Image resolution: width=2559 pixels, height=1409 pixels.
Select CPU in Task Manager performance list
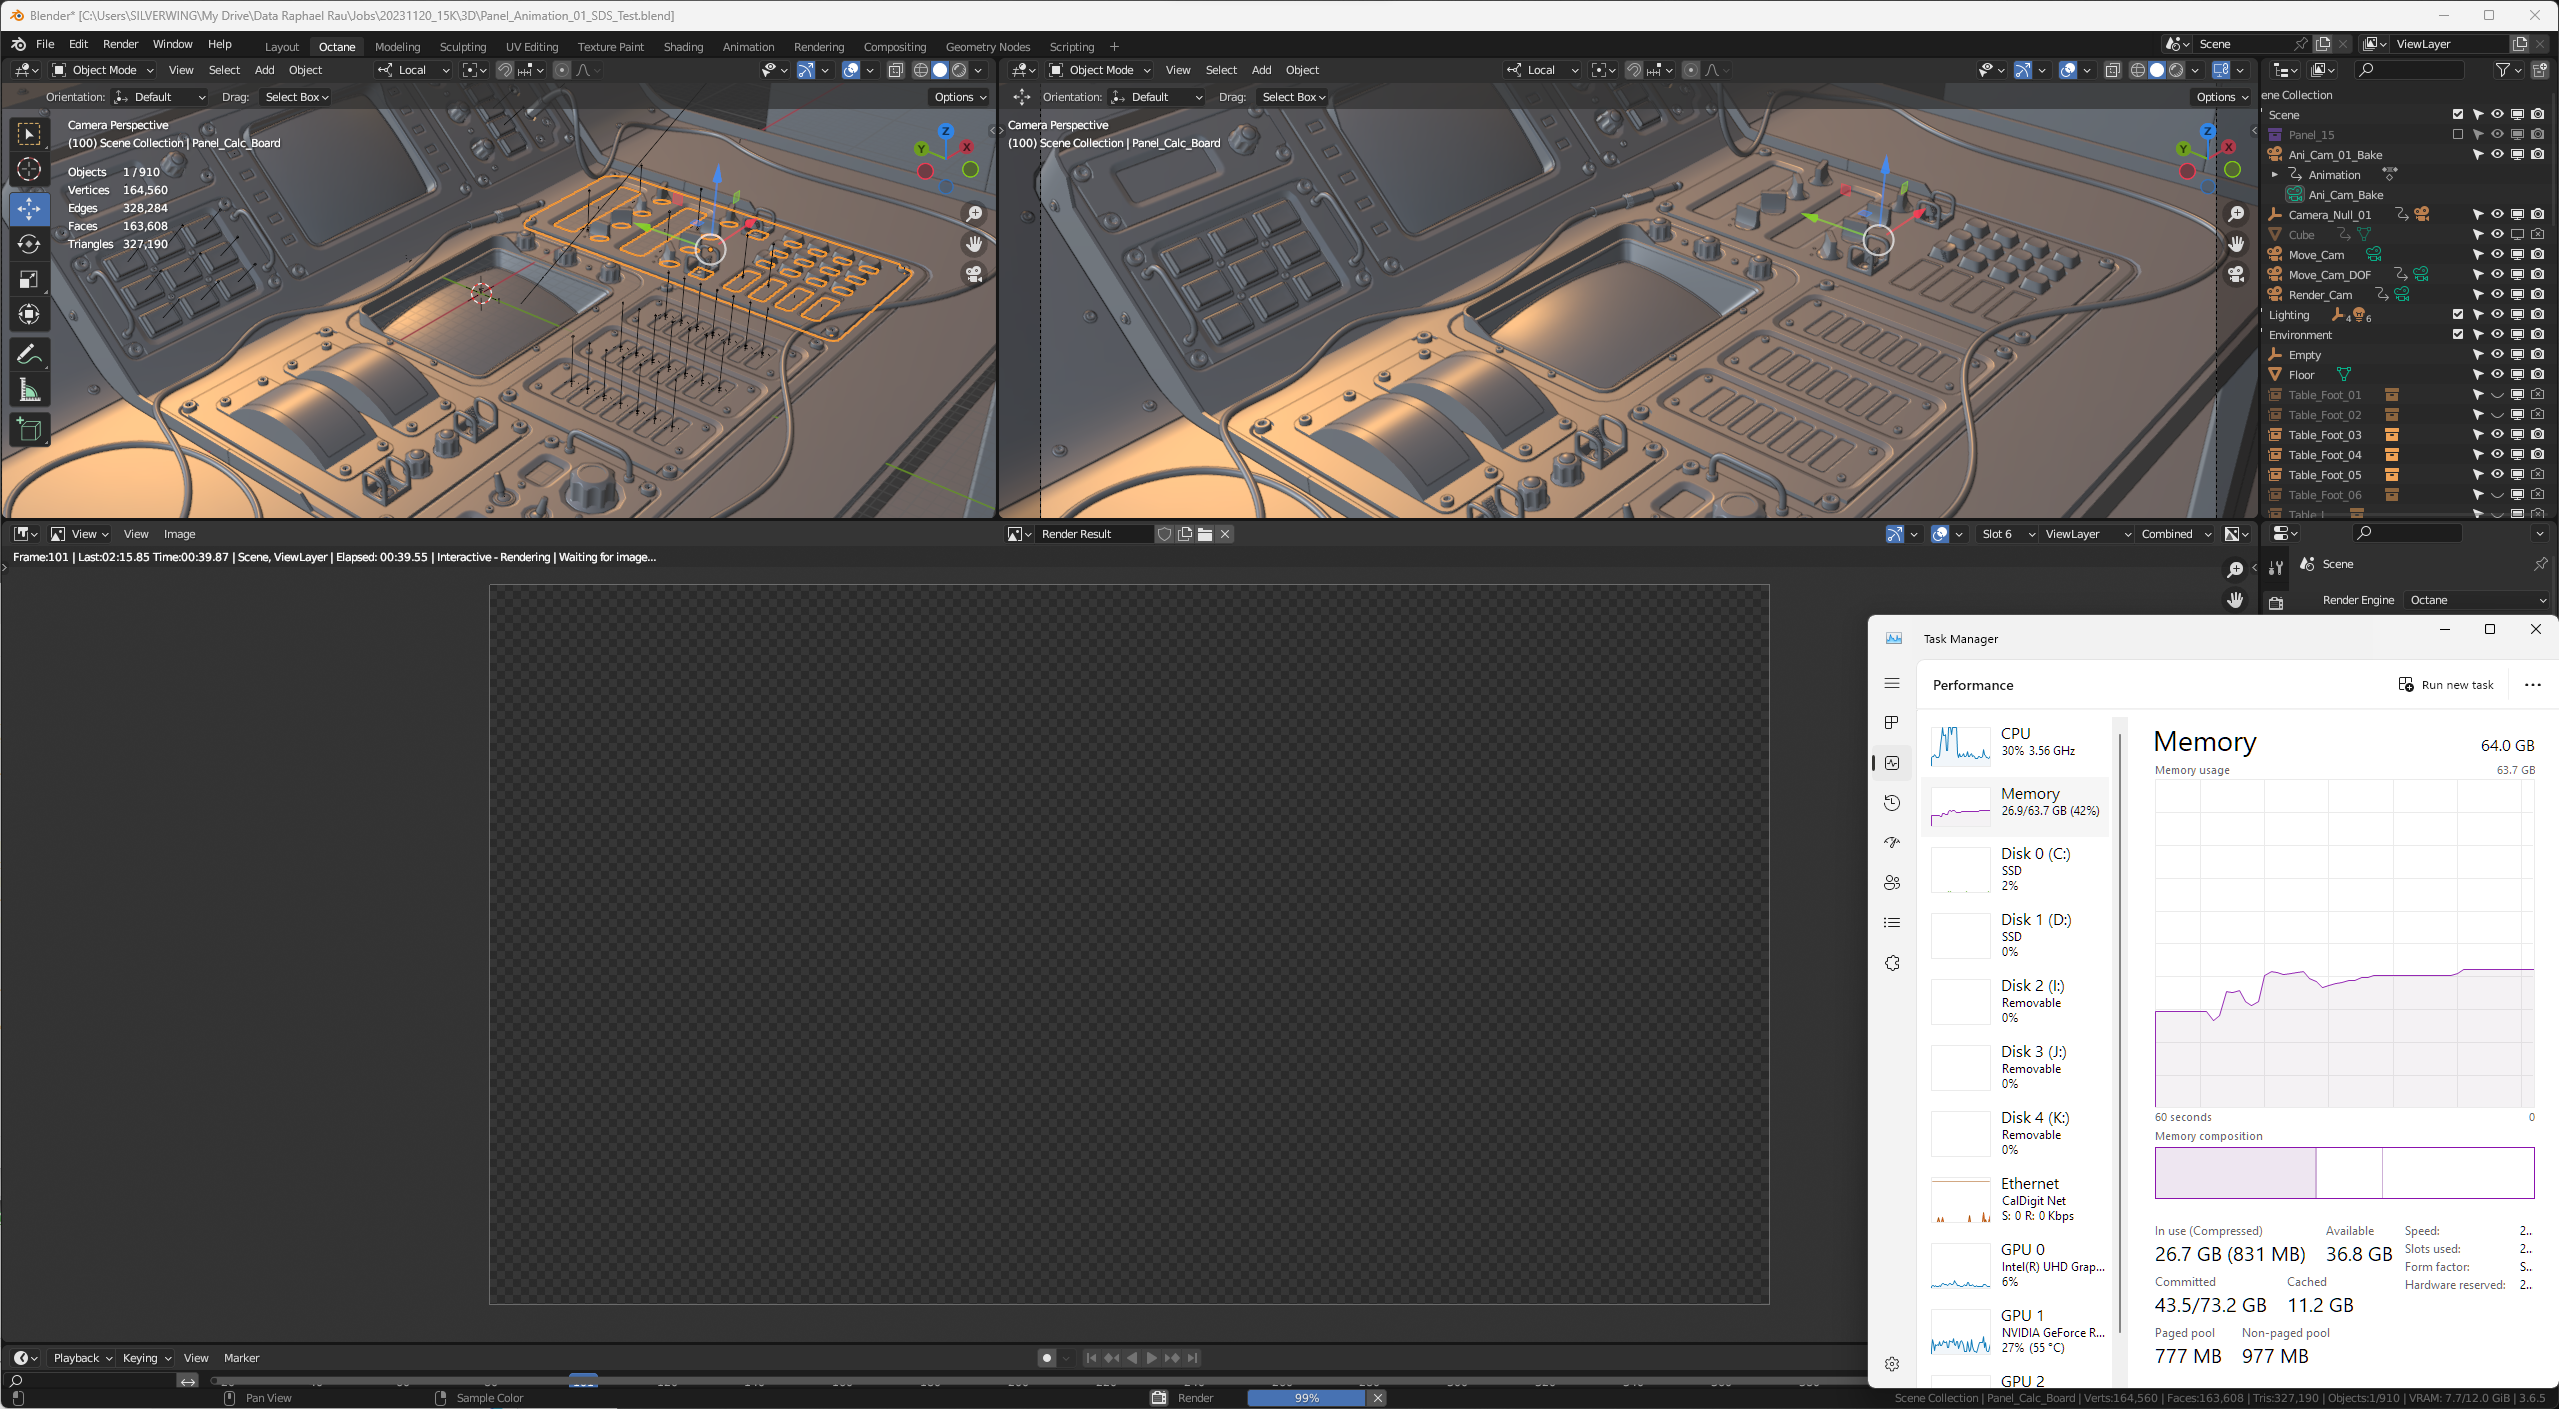click(x=2015, y=742)
